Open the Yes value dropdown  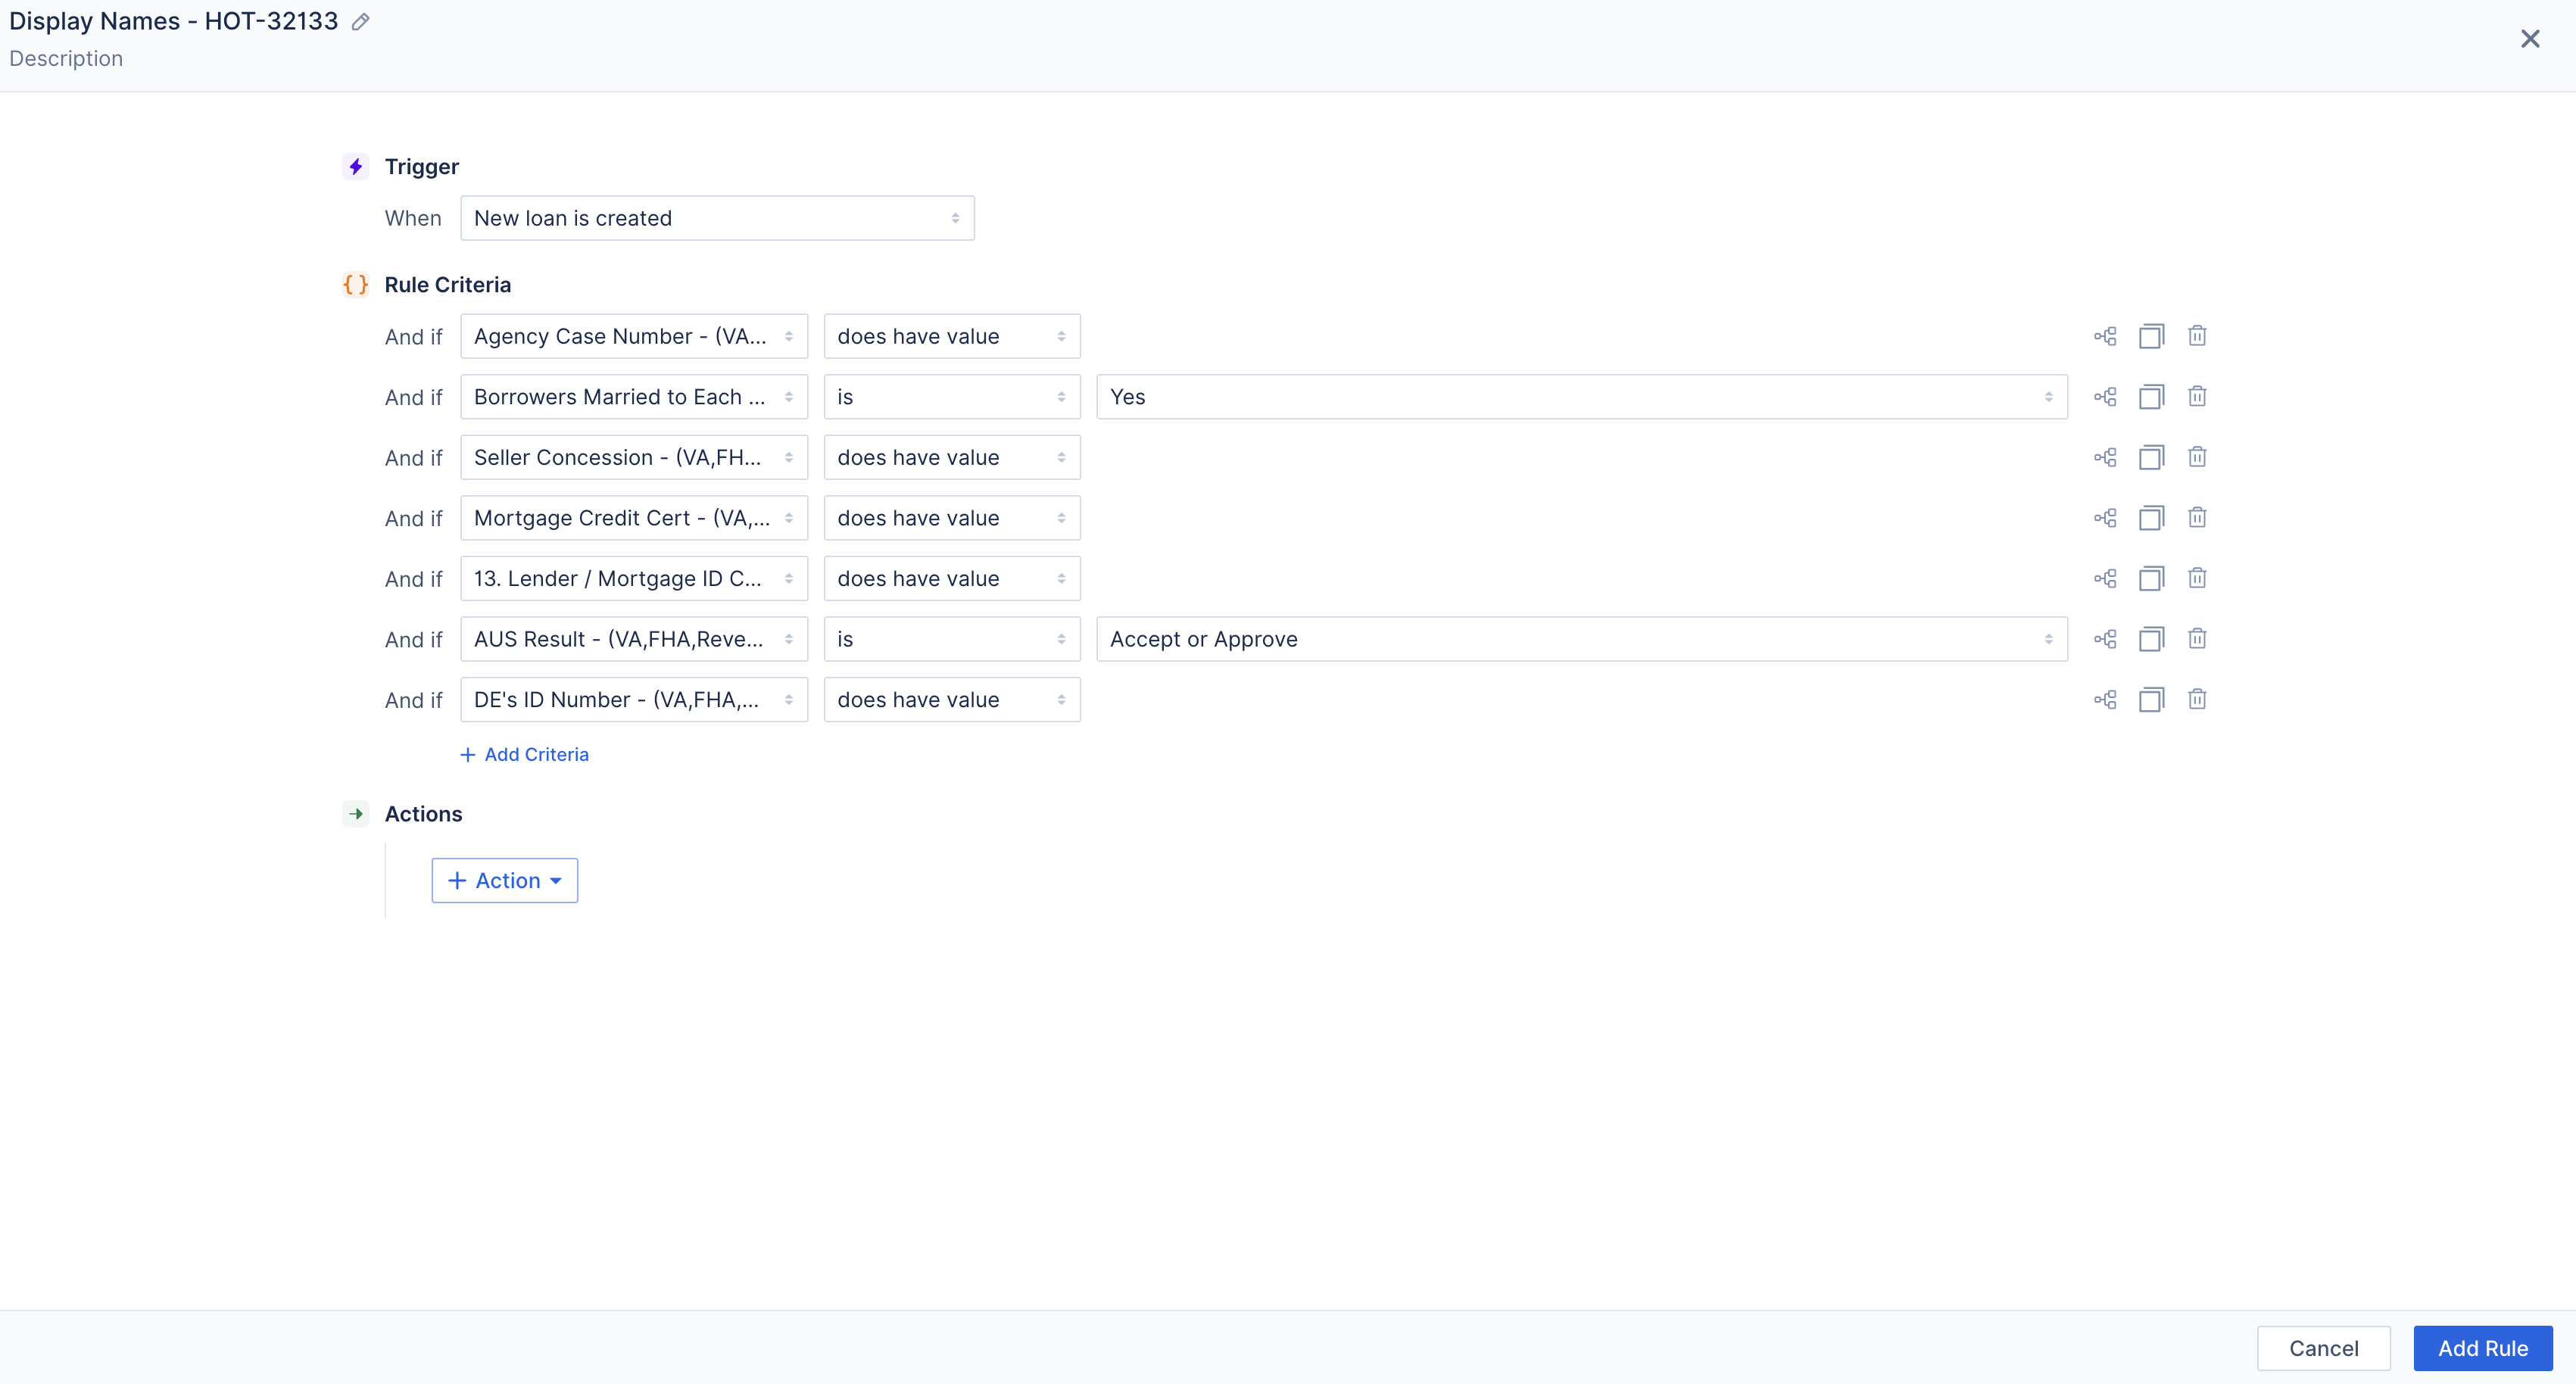(1581, 397)
